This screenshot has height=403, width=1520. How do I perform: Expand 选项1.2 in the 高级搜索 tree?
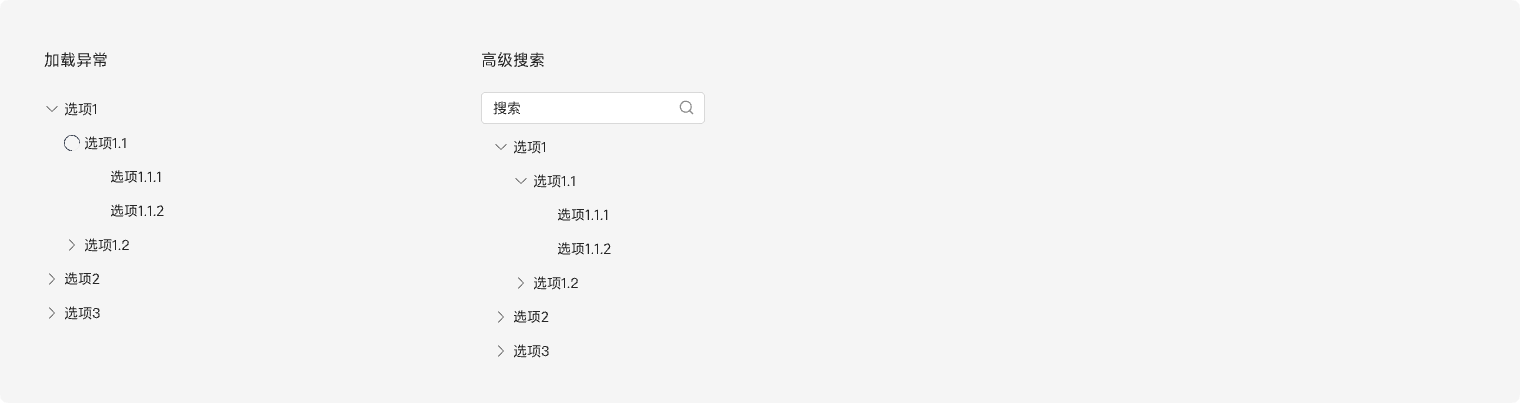click(x=520, y=283)
